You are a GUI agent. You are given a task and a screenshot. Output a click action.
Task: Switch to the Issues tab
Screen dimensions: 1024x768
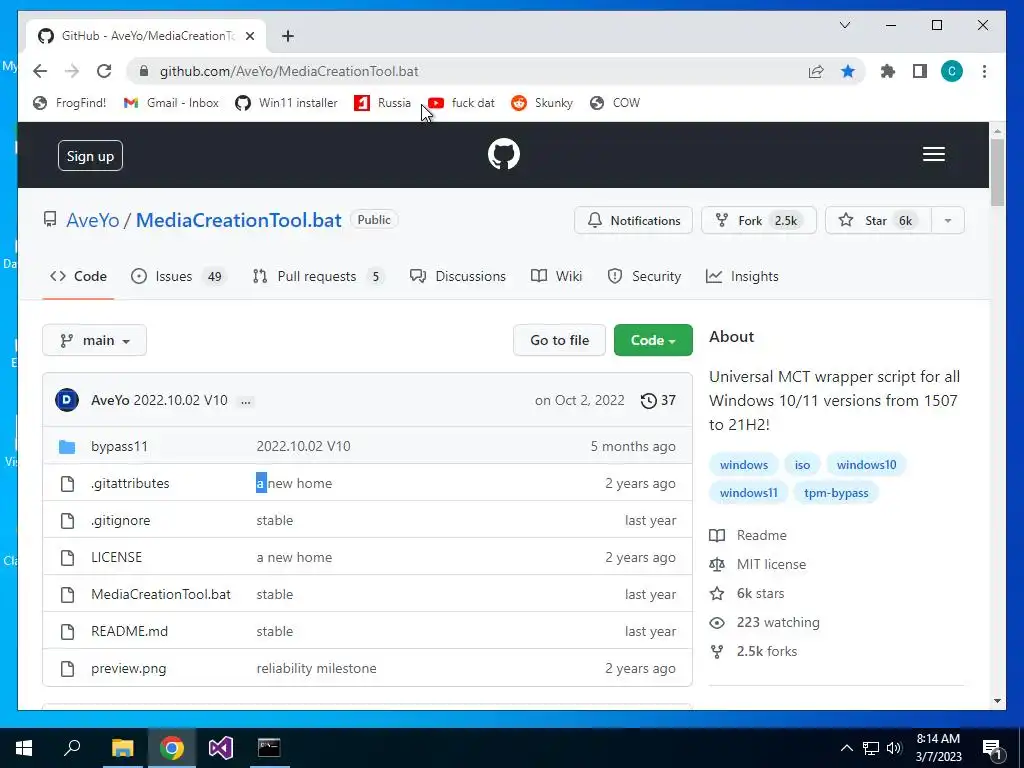pyautogui.click(x=178, y=276)
